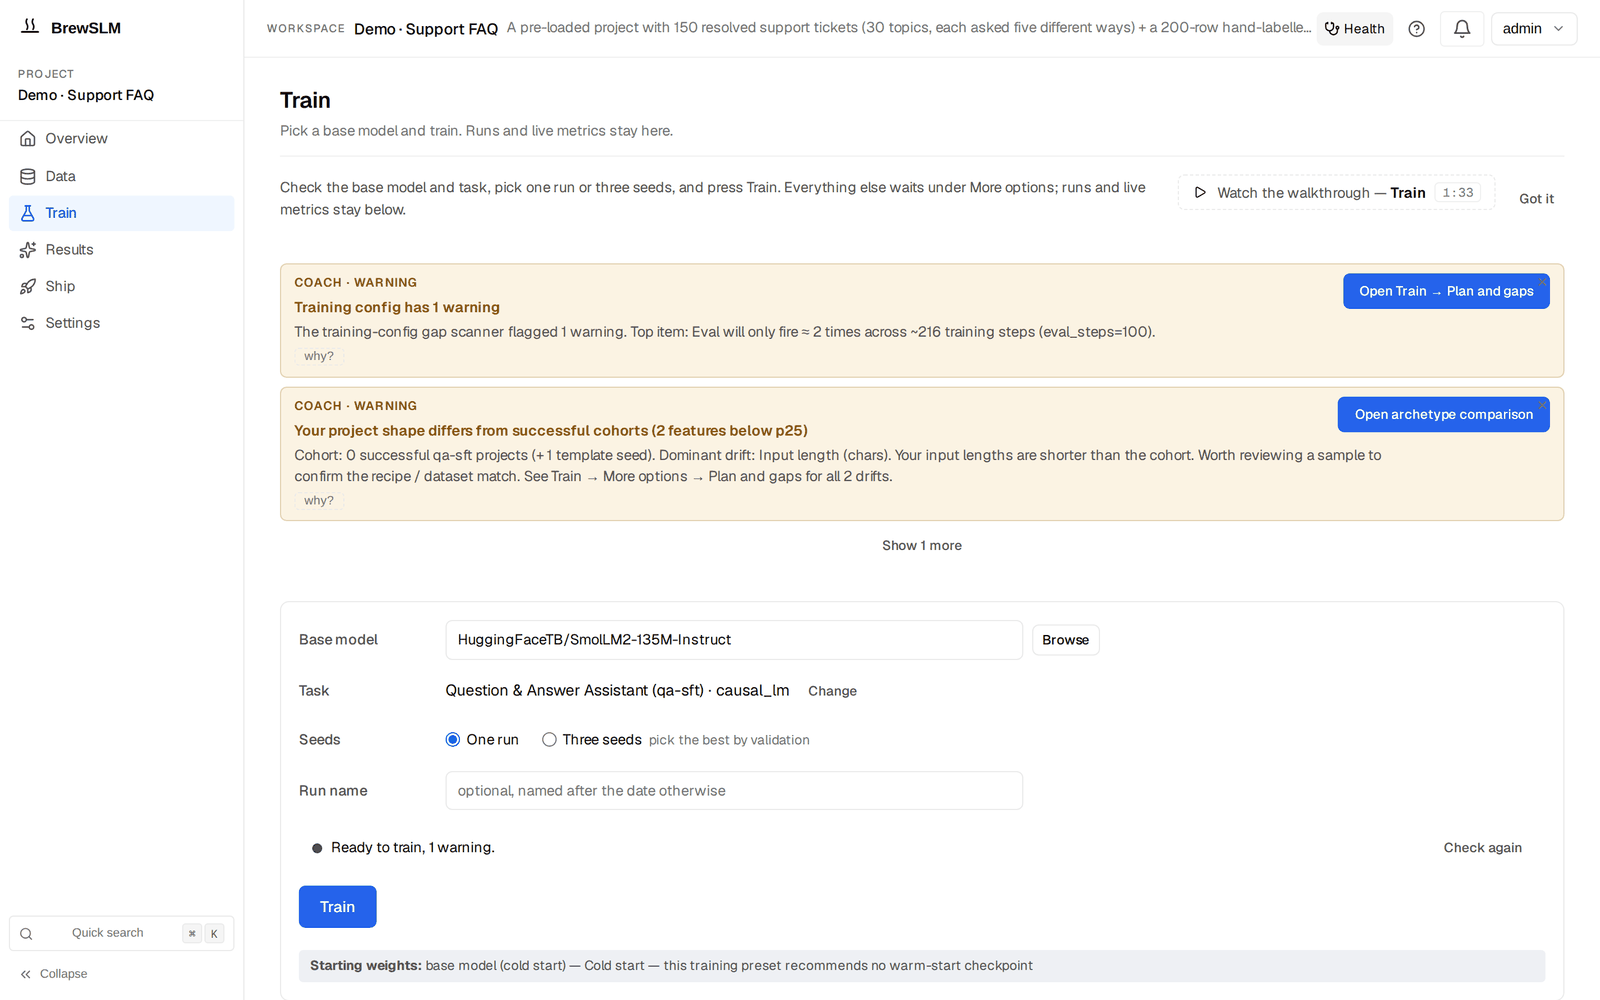The image size is (1600, 1000).
Task: Go to the Data section
Action: click(121, 176)
